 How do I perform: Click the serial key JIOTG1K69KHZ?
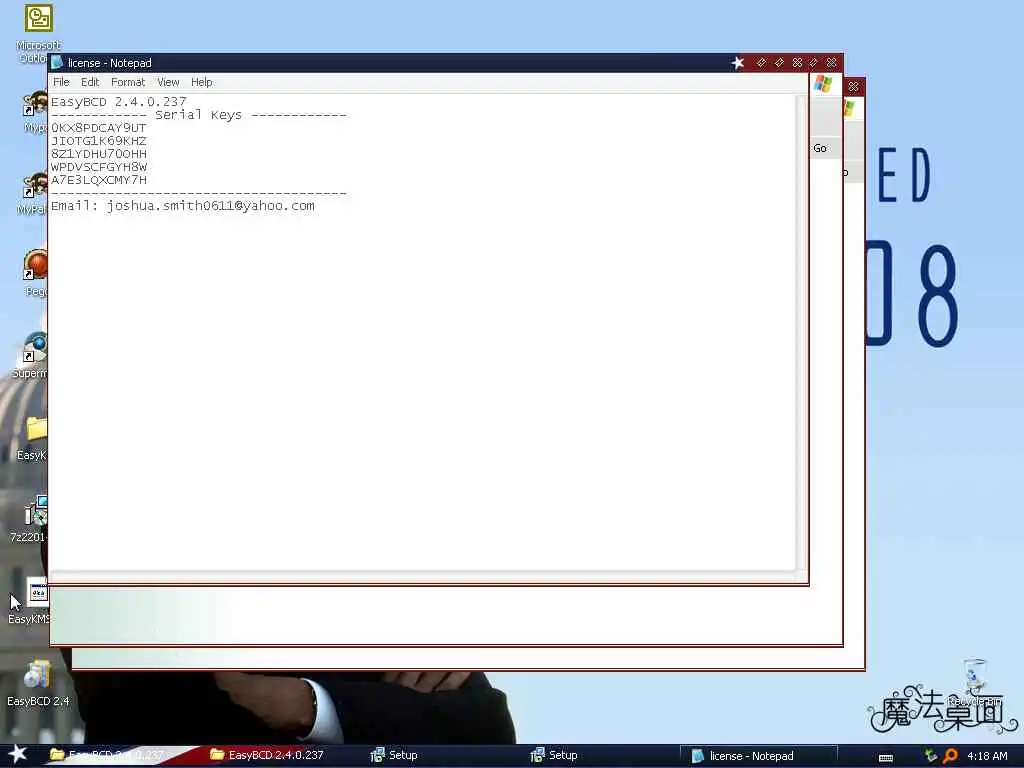pos(99,141)
